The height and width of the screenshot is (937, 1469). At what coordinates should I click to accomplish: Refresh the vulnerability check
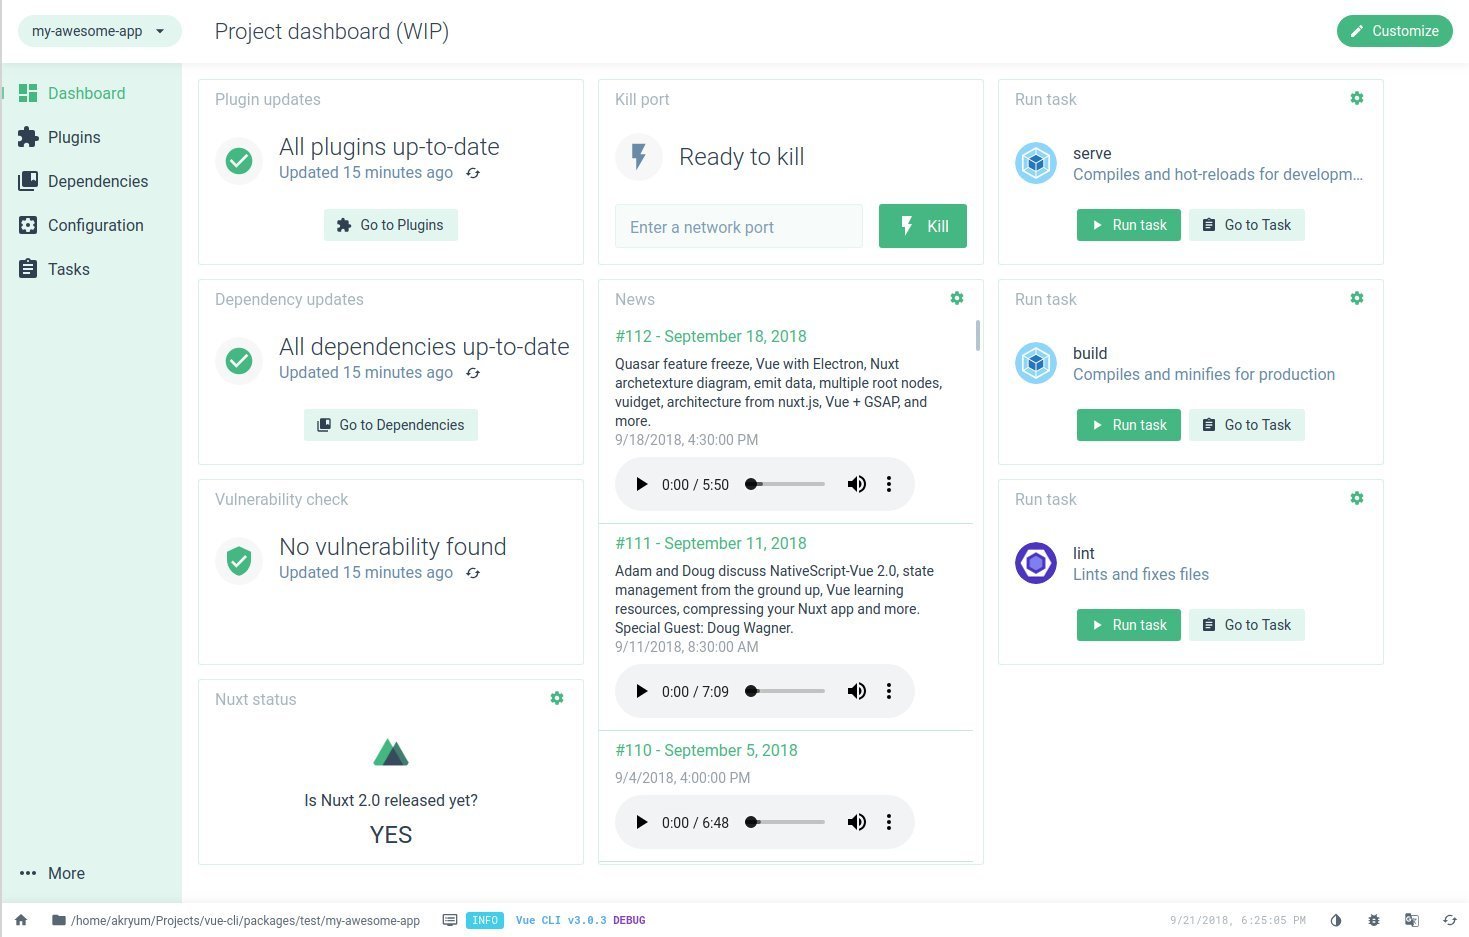[x=473, y=573]
